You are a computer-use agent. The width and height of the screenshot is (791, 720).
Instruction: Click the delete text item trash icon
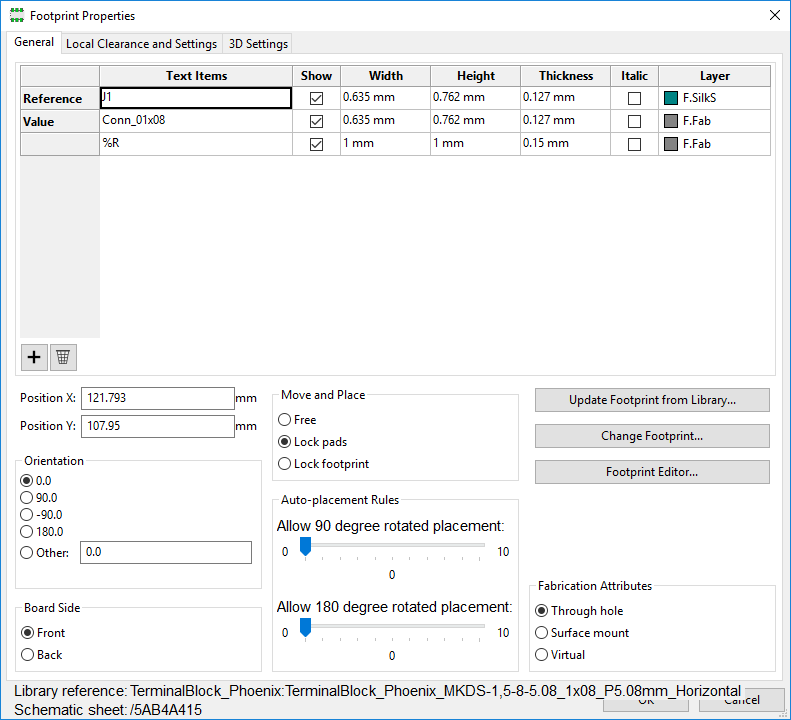click(x=63, y=357)
